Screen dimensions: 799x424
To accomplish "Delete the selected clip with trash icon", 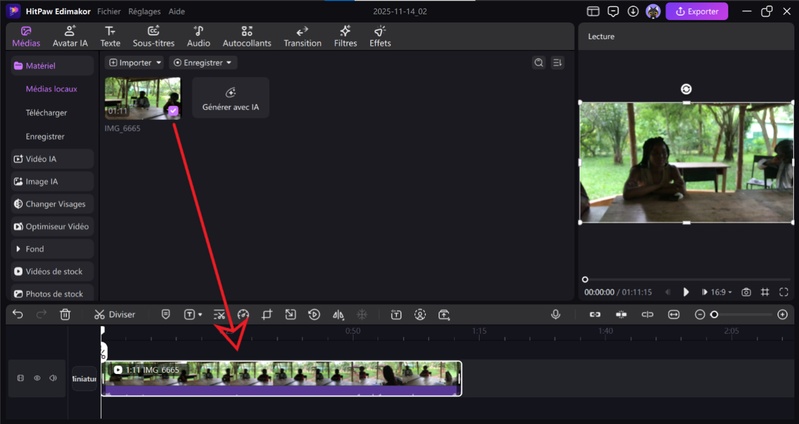I will coord(65,314).
